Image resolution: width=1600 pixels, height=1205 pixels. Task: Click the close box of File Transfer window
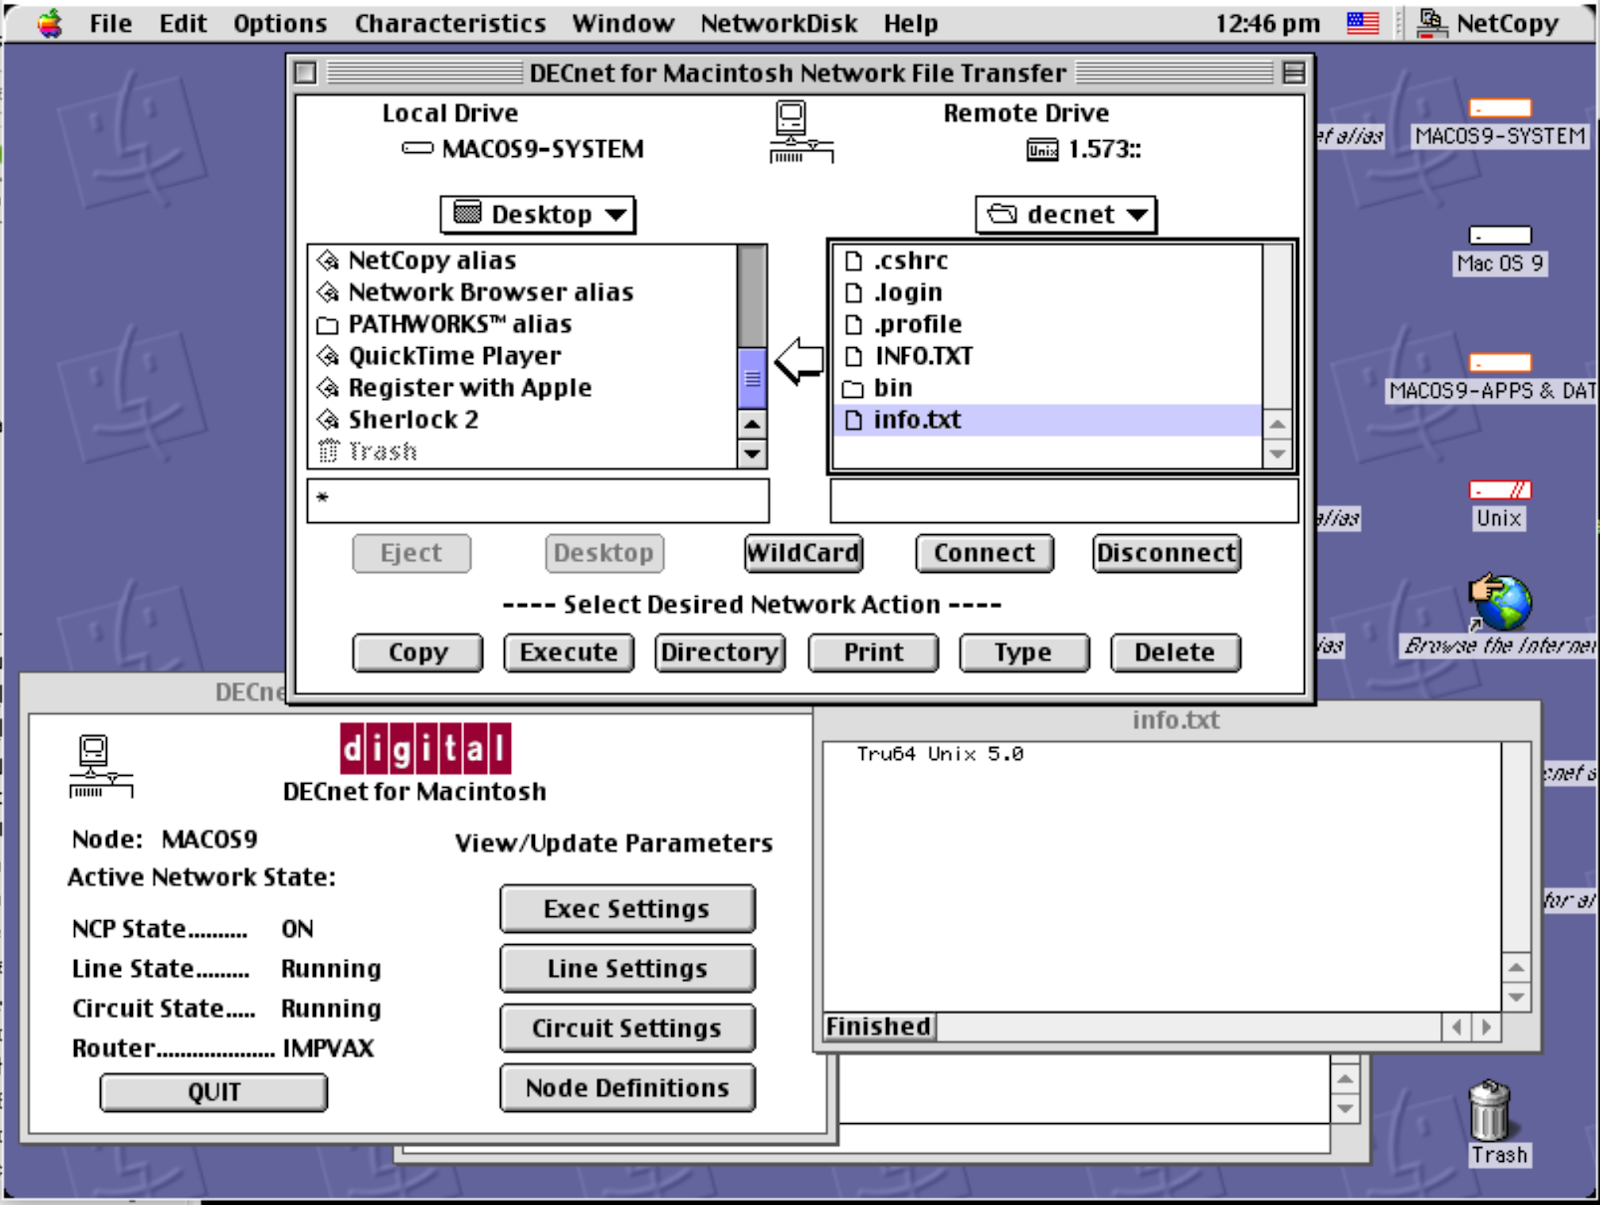click(306, 73)
